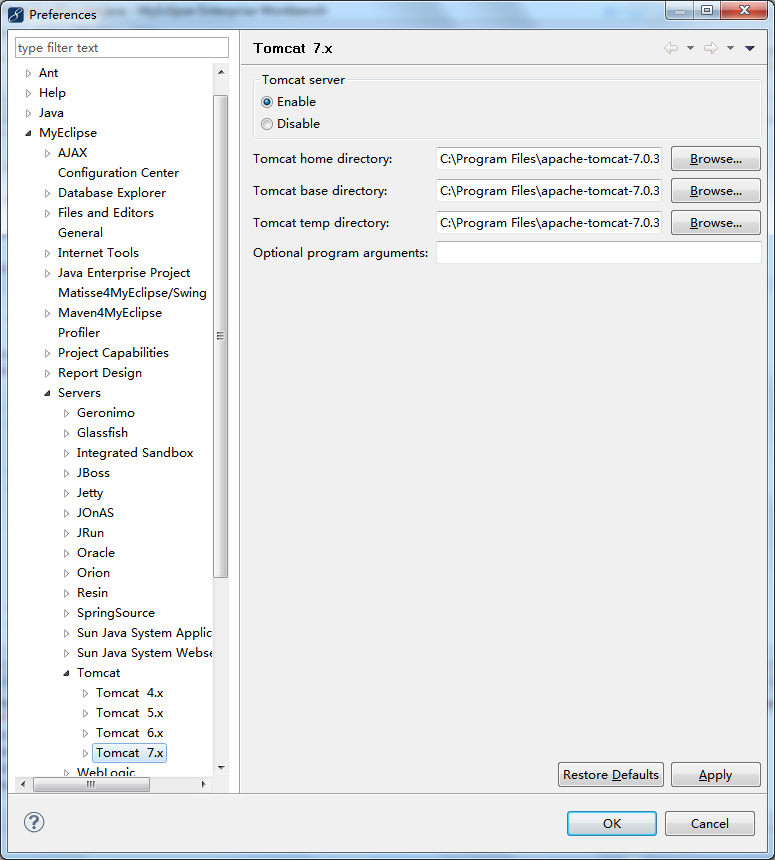Click the Preferences window title icon
This screenshot has height=860, width=775.
(x=16, y=14)
